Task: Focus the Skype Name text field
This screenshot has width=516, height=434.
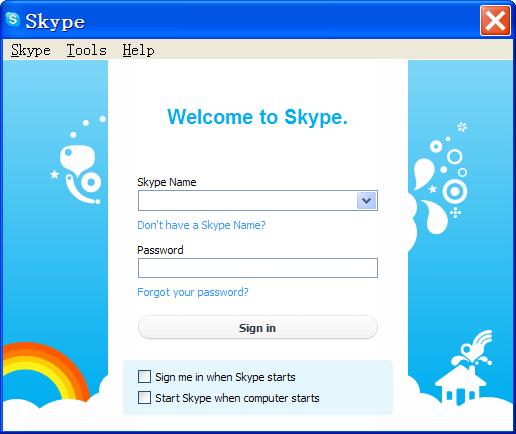Action: coord(248,201)
